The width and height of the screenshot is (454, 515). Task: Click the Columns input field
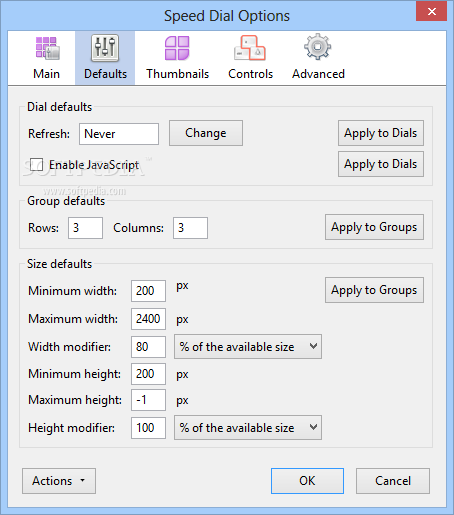pyautogui.click(x=190, y=228)
